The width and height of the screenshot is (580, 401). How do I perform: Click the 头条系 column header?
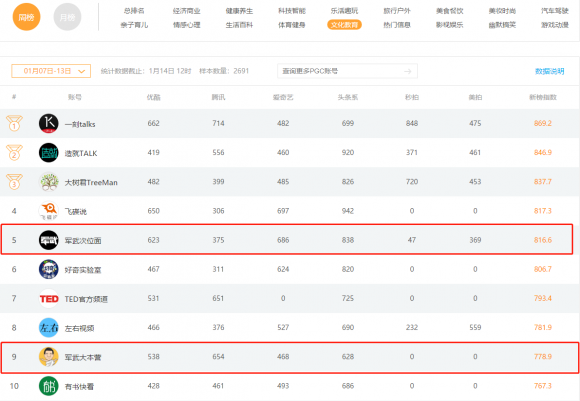[x=348, y=97]
